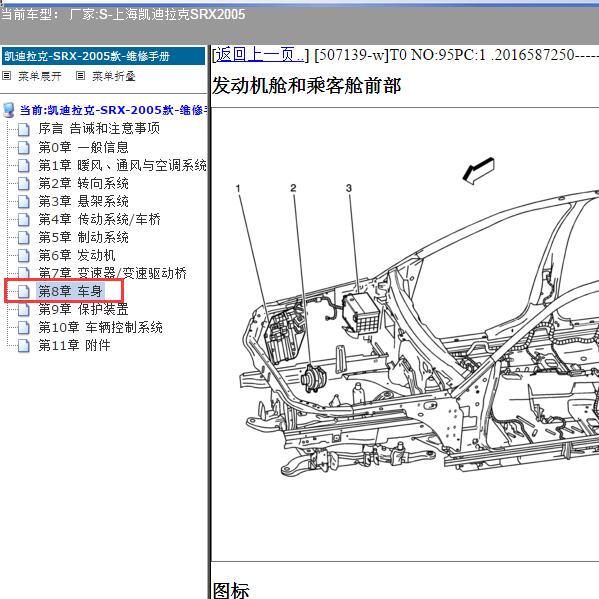Image resolution: width=599 pixels, height=599 pixels.
Task: Open 第4章 传动系统/车桥
Action: (99, 219)
